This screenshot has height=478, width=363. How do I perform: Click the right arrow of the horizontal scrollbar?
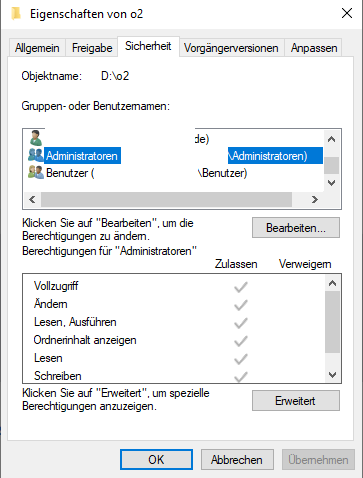pos(315,200)
